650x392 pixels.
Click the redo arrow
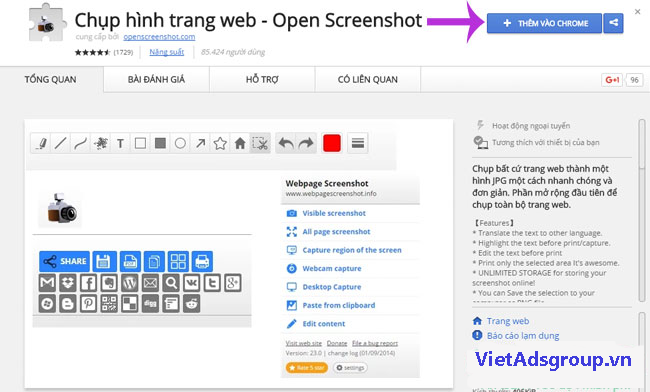[x=306, y=143]
